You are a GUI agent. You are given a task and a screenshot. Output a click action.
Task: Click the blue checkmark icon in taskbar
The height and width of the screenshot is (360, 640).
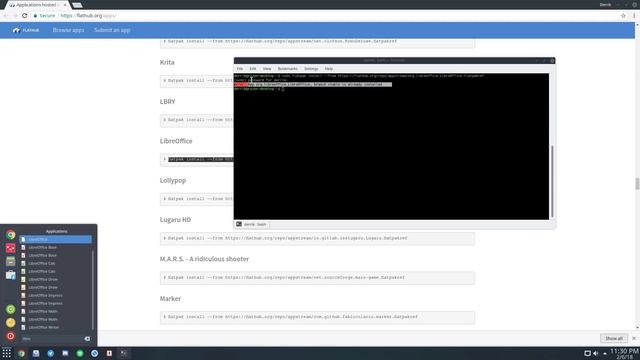(50, 353)
